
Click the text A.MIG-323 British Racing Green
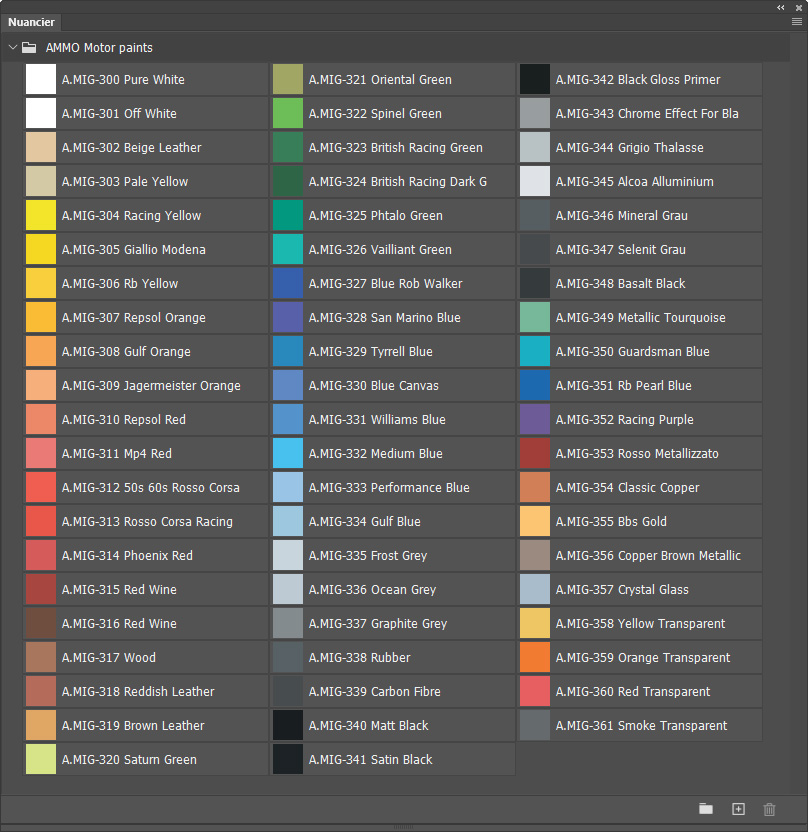click(x=396, y=148)
